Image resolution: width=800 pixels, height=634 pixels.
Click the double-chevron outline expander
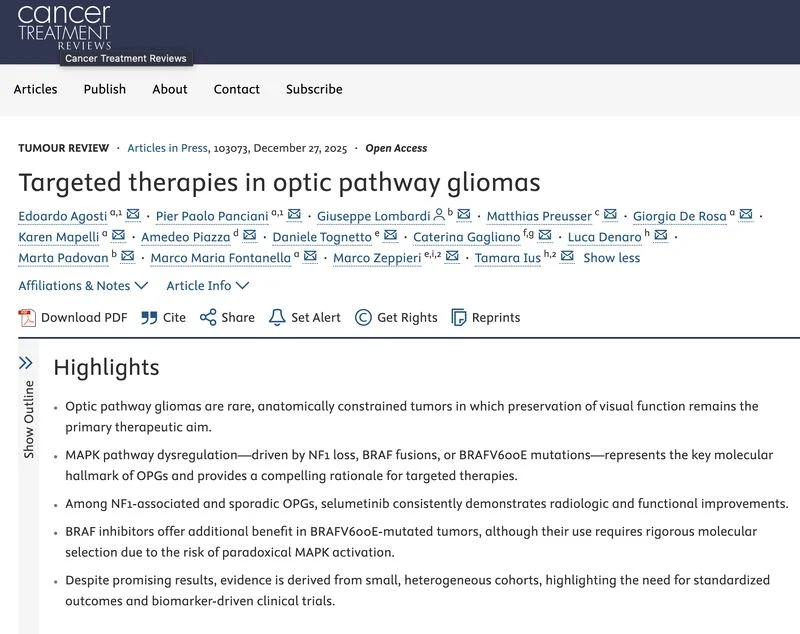tap(24, 361)
